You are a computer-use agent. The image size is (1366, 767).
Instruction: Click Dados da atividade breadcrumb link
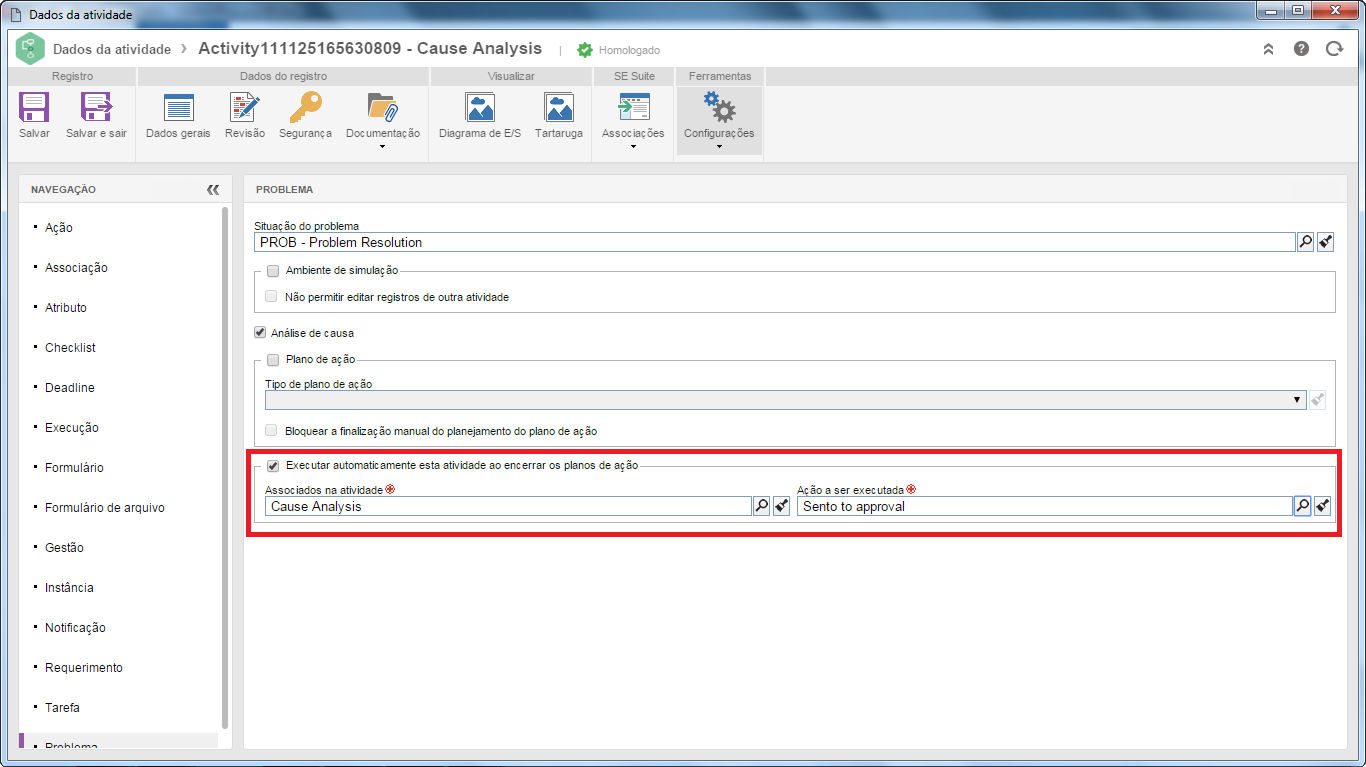tap(112, 49)
